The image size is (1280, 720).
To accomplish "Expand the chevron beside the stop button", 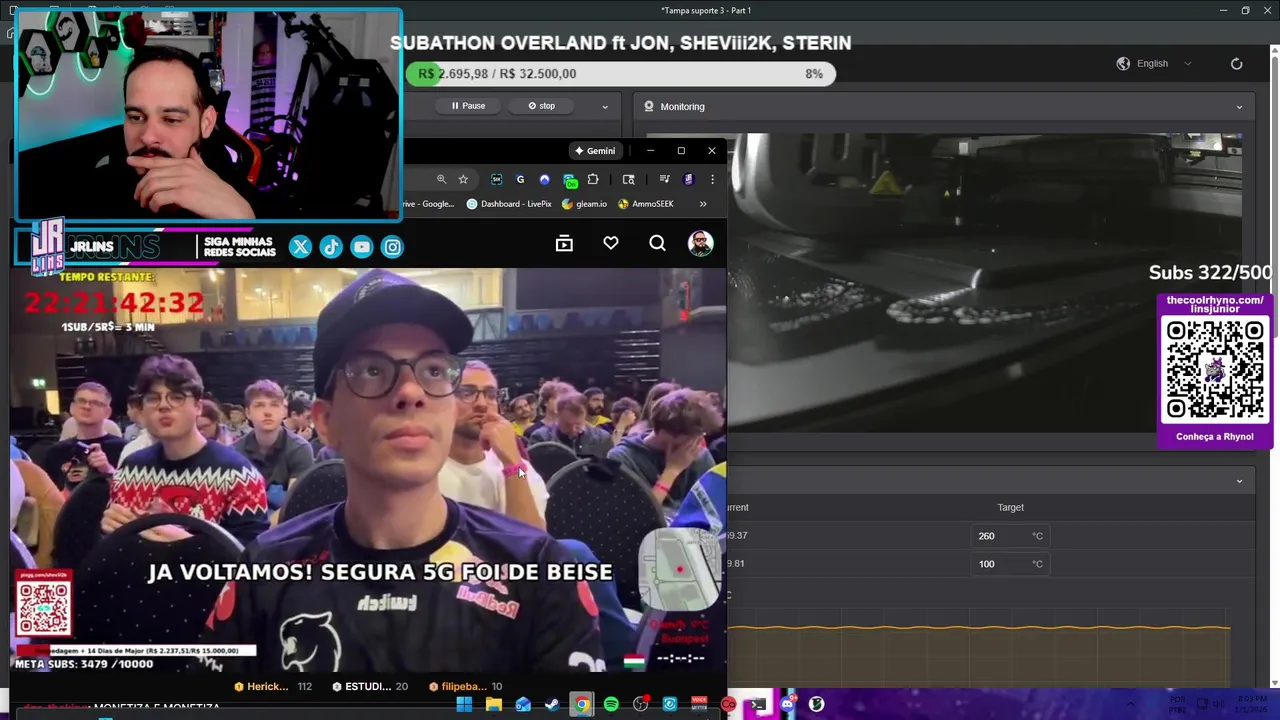I will (x=604, y=106).
